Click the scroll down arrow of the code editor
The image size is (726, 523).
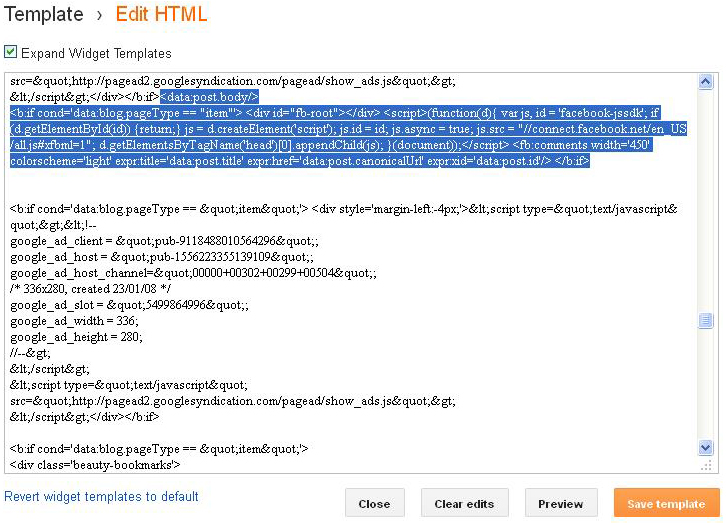coord(705,448)
